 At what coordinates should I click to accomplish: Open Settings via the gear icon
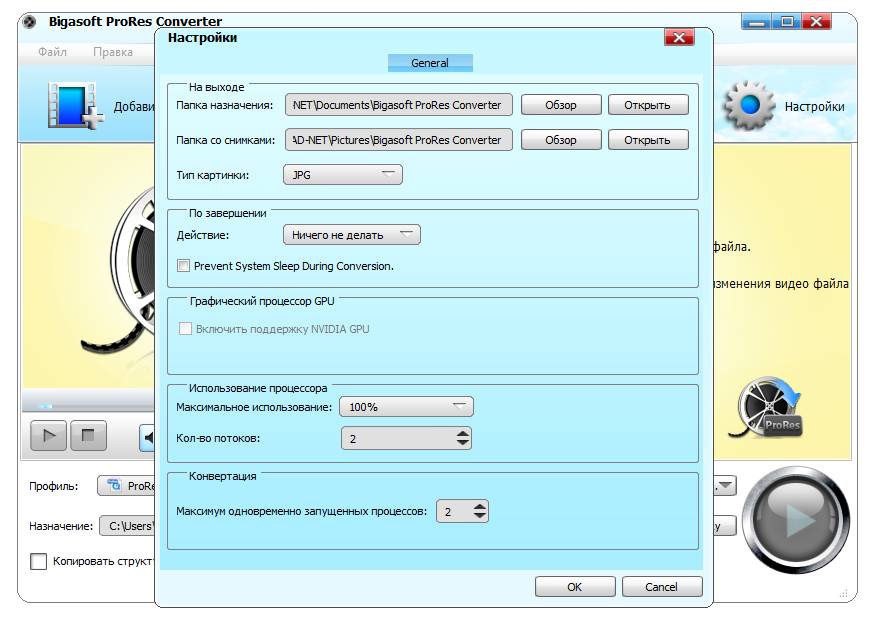tap(749, 105)
